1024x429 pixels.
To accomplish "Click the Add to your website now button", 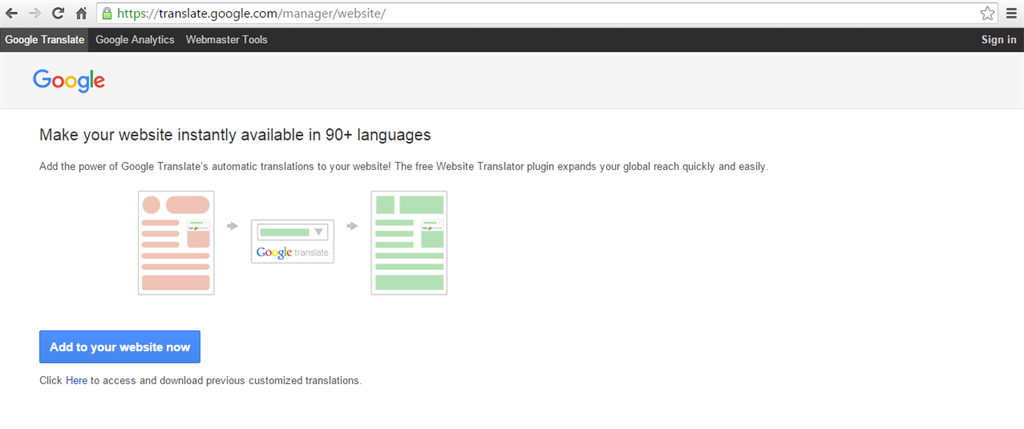I will pos(120,347).
